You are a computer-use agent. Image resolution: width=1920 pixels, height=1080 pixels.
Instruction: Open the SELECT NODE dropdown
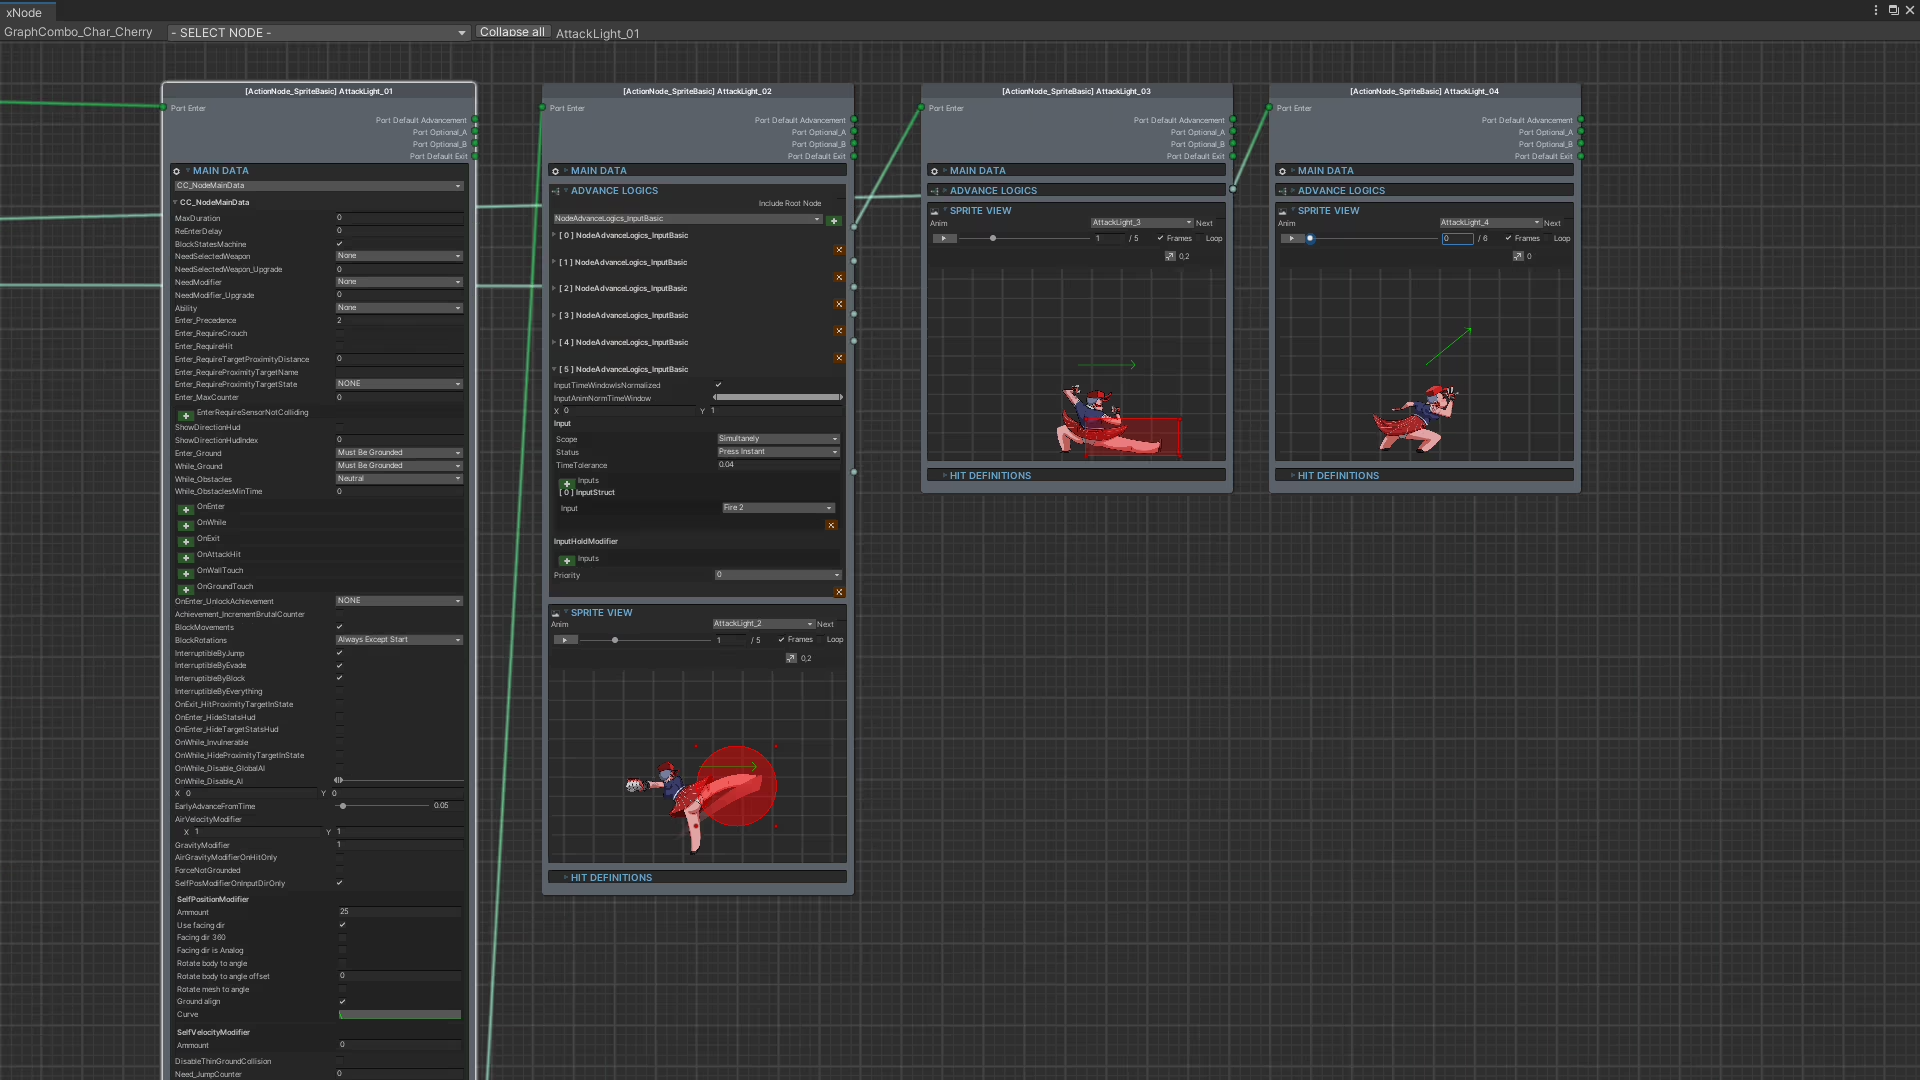pyautogui.click(x=318, y=33)
